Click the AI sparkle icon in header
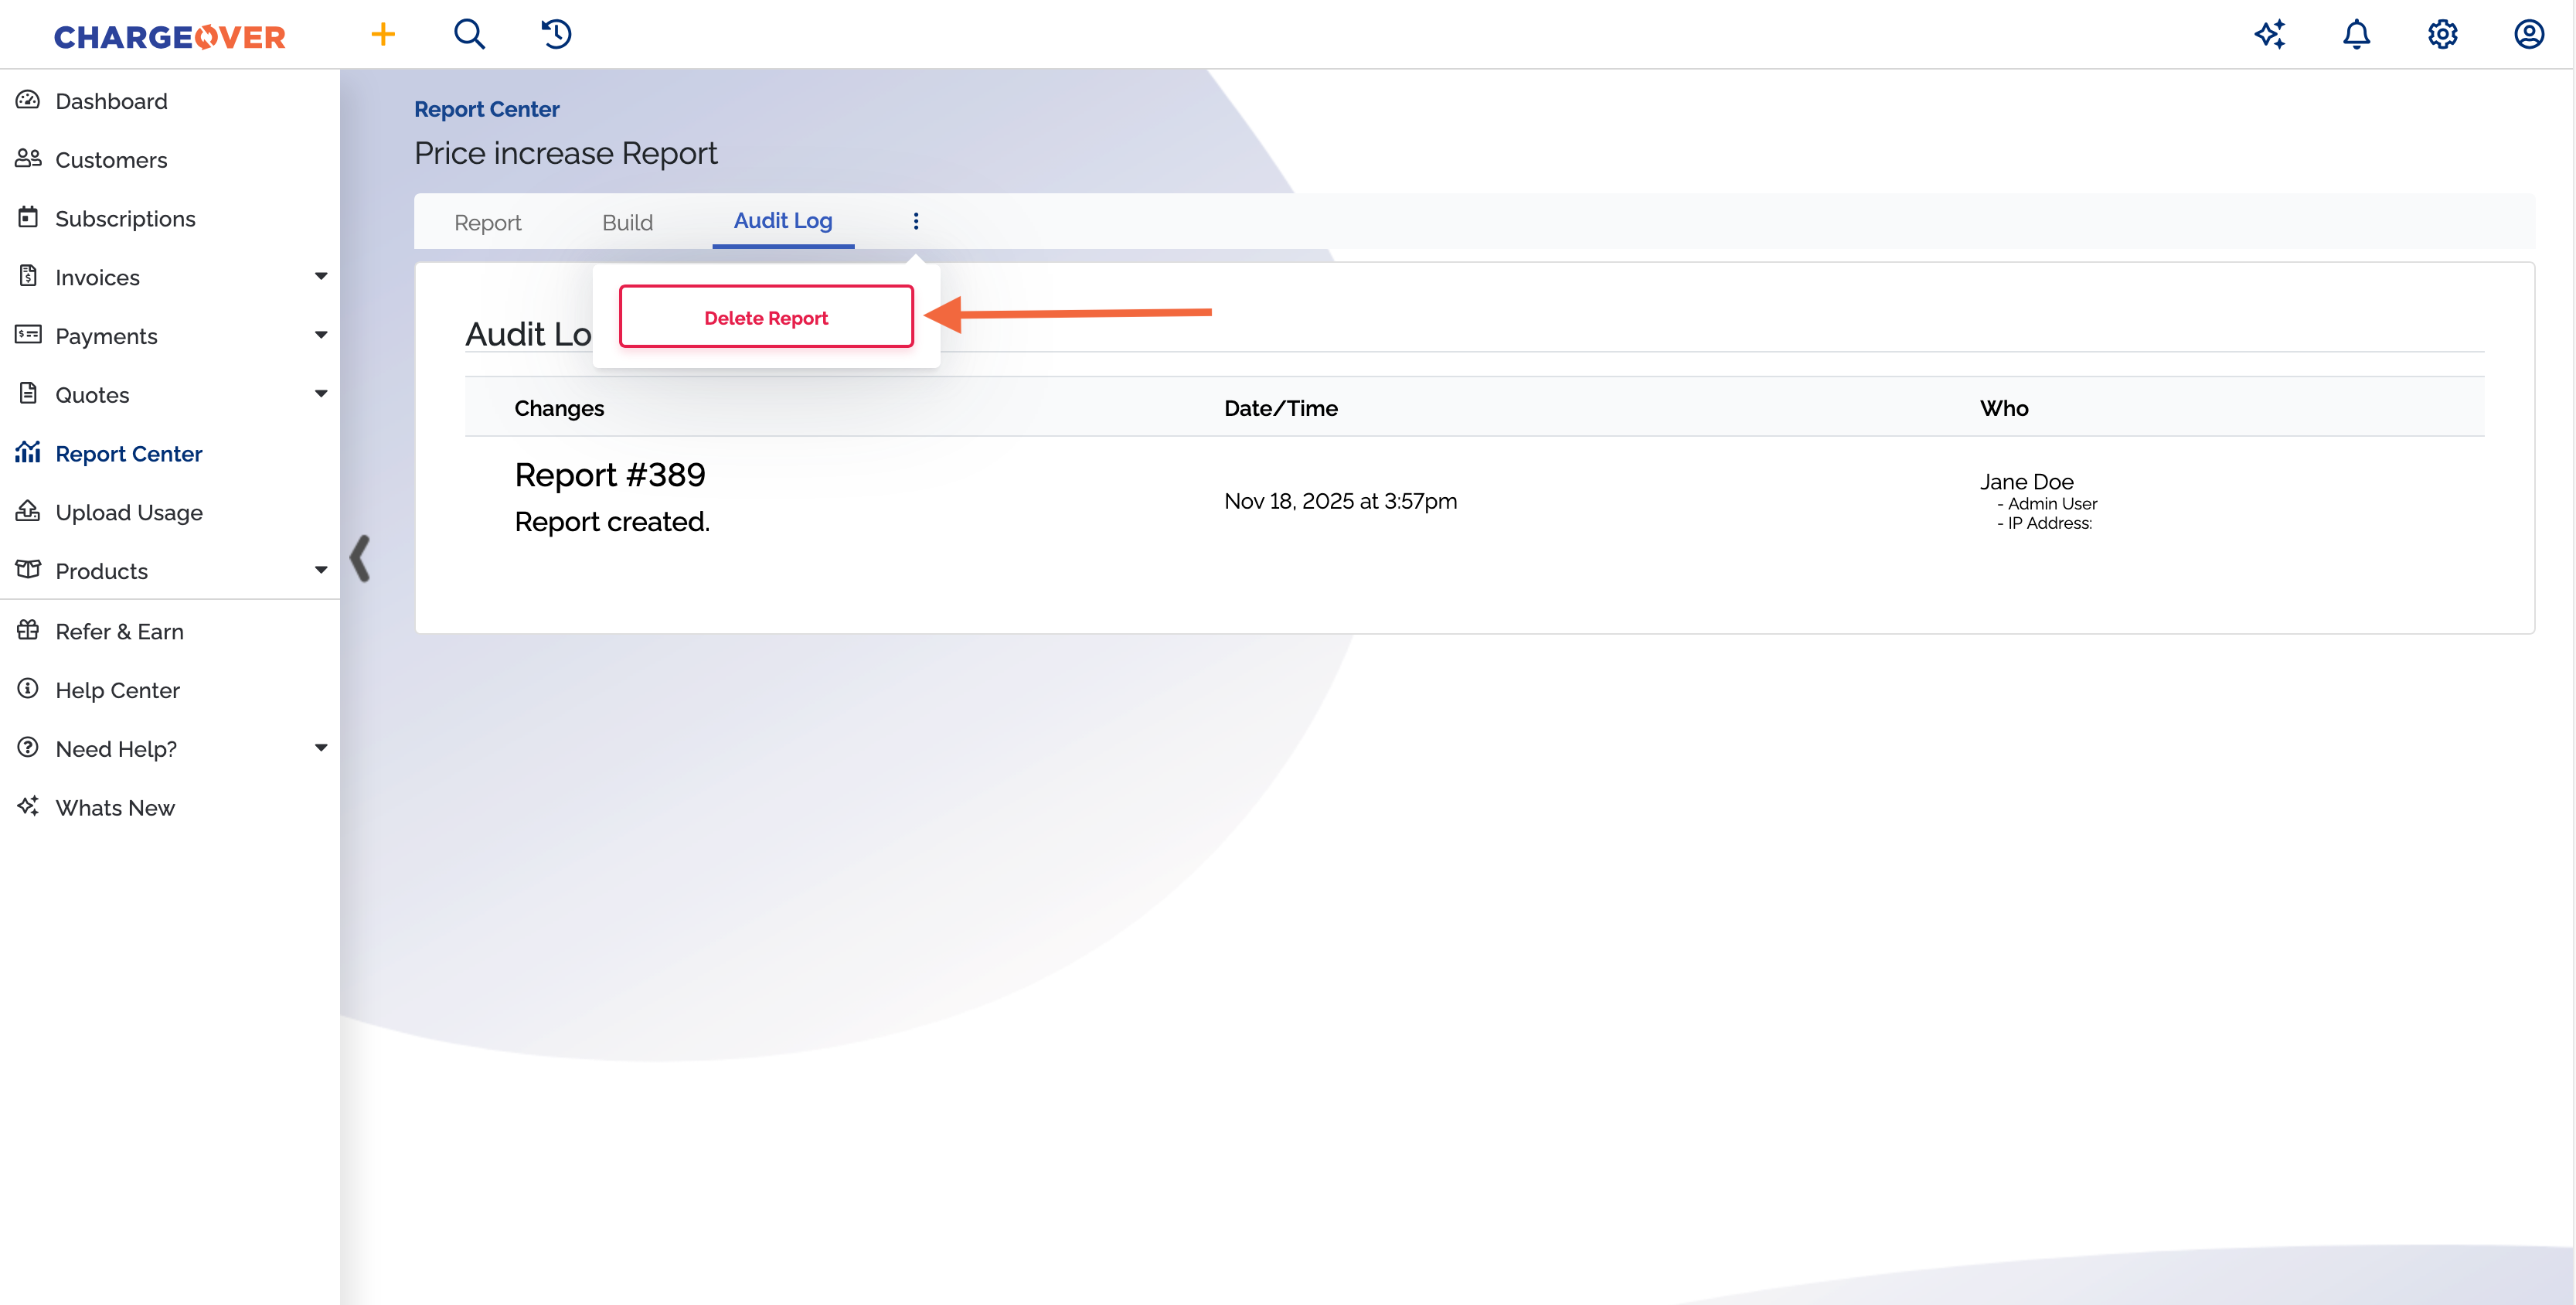Viewport: 2576px width, 1305px height. tap(2270, 35)
